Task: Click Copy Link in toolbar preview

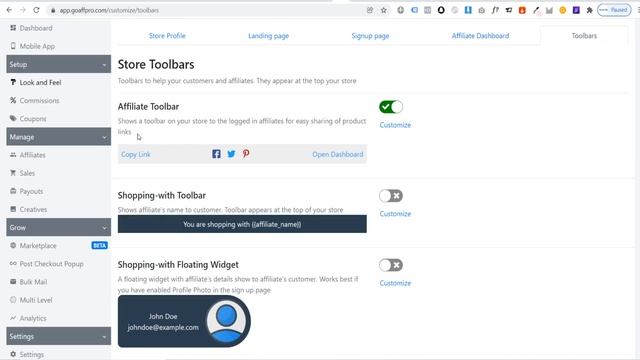Action: [x=136, y=154]
